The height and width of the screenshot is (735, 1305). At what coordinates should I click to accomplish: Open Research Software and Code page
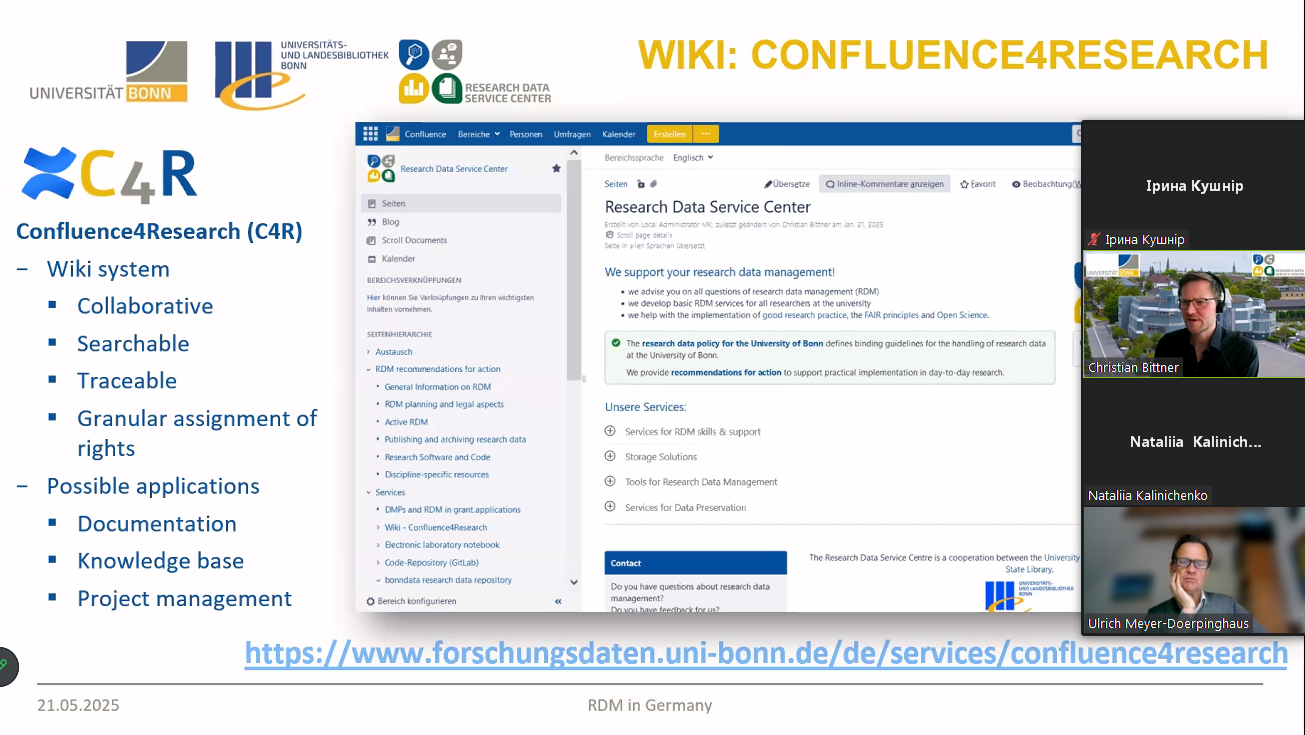pos(437,457)
